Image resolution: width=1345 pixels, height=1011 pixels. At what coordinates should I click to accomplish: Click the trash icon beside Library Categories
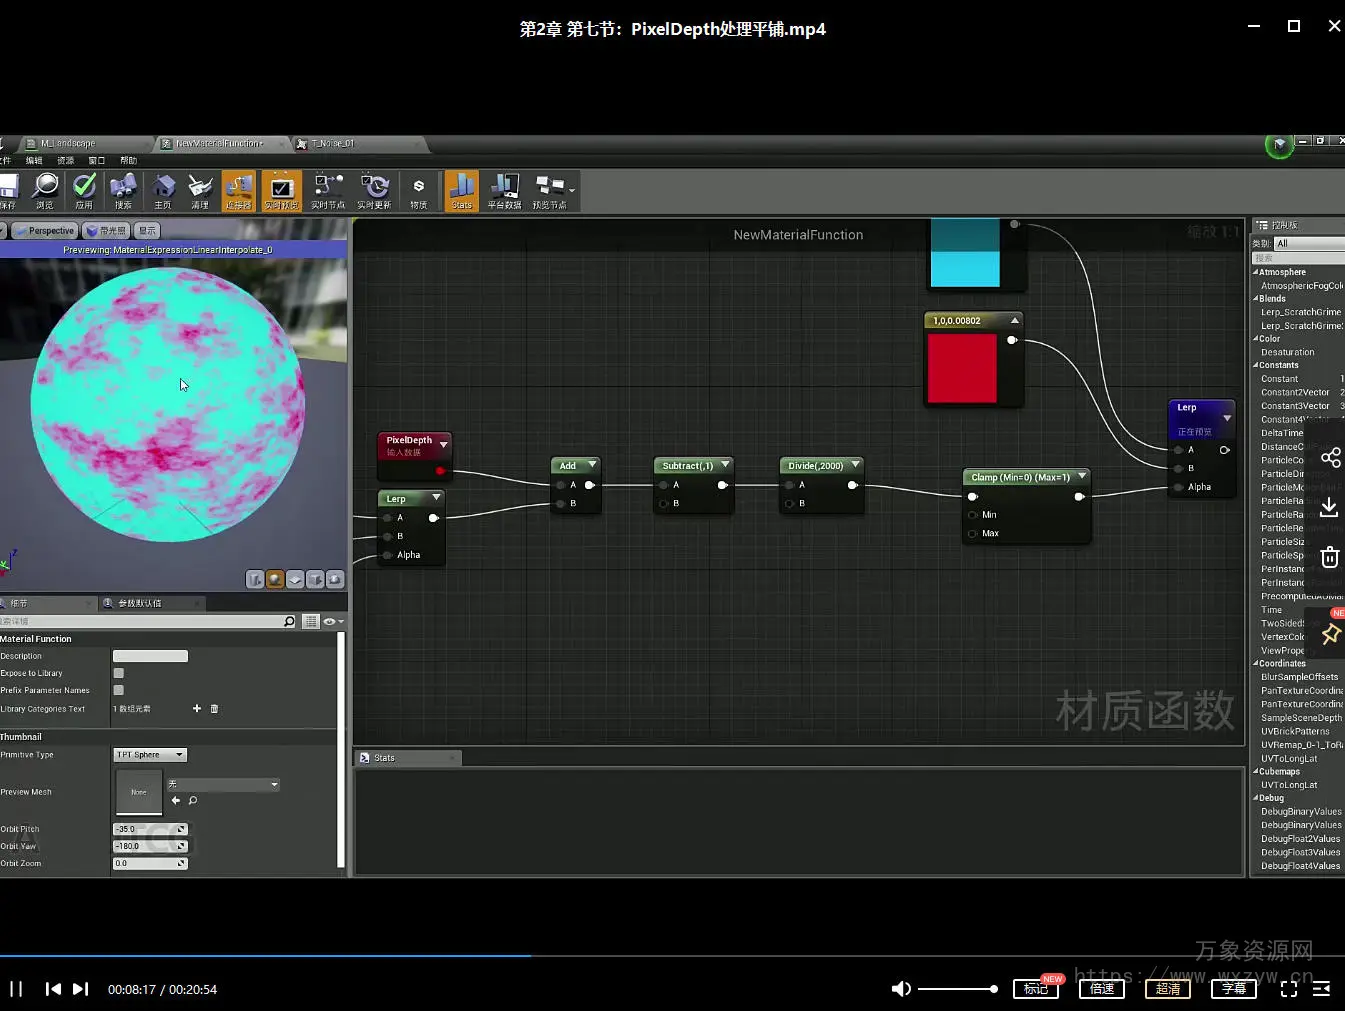tap(214, 709)
